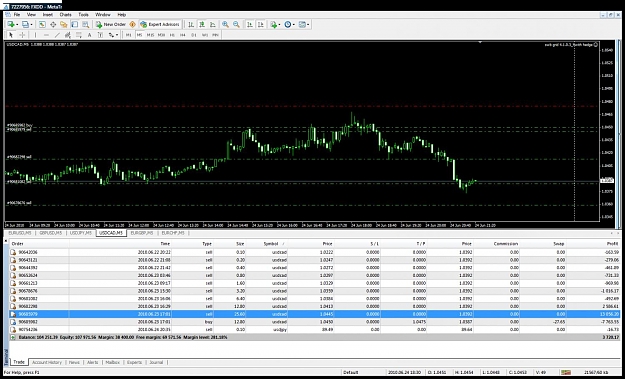Image resolution: width=625 pixels, height=379 pixels.
Task: Switch timeframe to M30
Action: (161, 35)
